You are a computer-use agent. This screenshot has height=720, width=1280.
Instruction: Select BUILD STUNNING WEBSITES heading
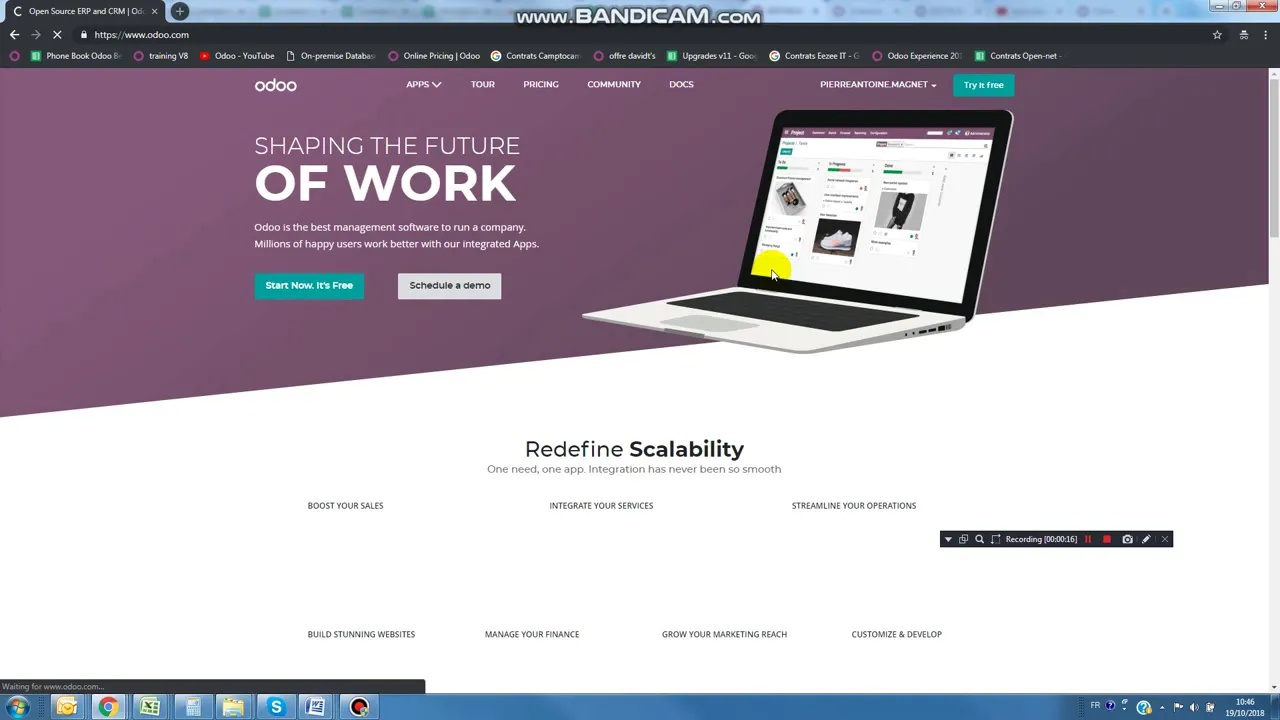[x=361, y=634]
